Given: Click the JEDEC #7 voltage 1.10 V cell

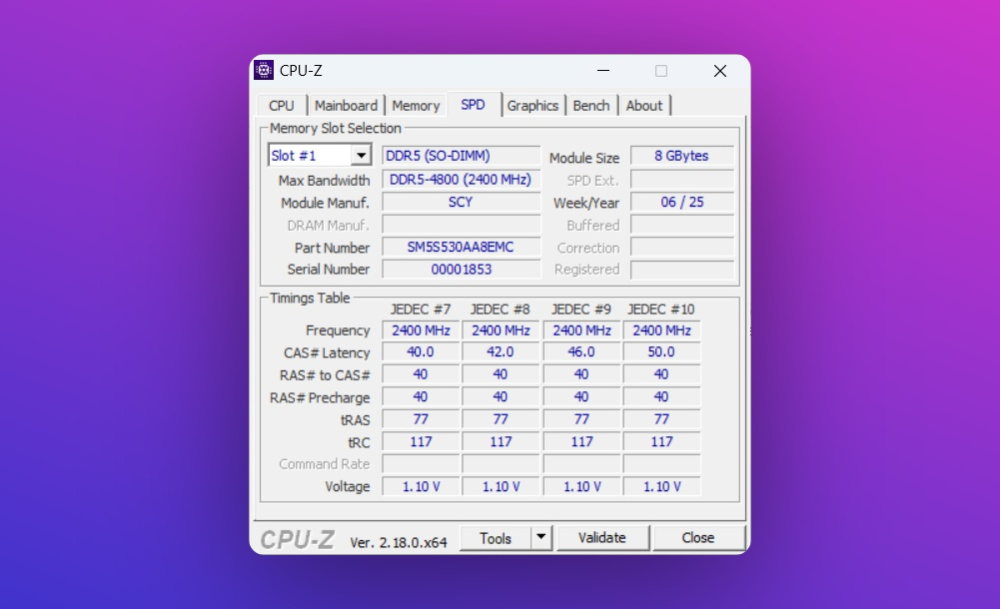Looking at the screenshot, I should [x=420, y=487].
